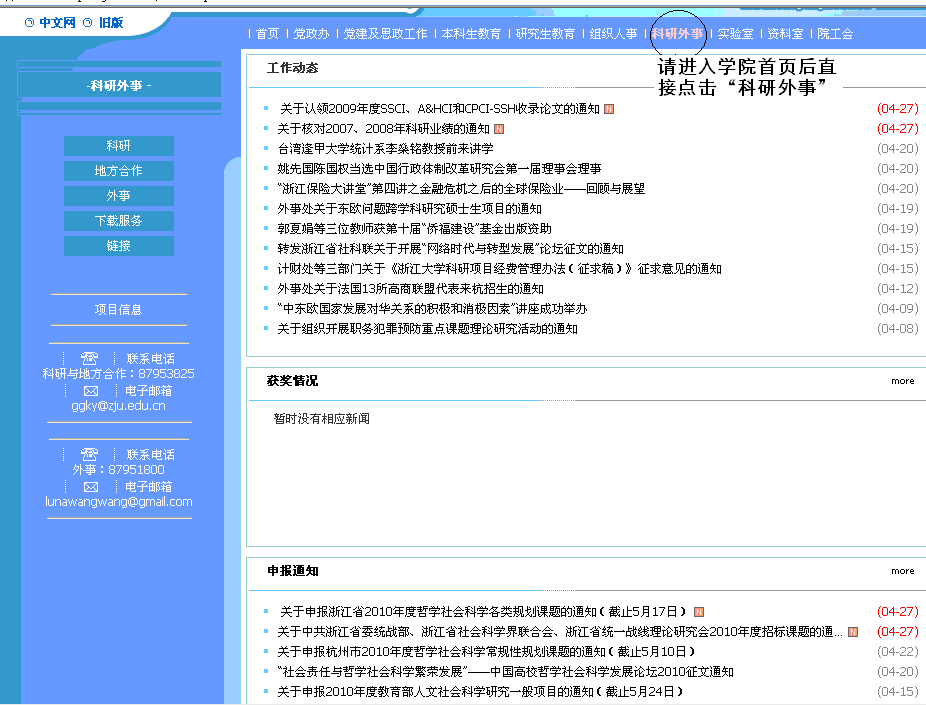Open notice 关于组织开展职务犯罪预防重点课题理论研究活动的通知
This screenshot has height=705, width=926.
[x=428, y=329]
